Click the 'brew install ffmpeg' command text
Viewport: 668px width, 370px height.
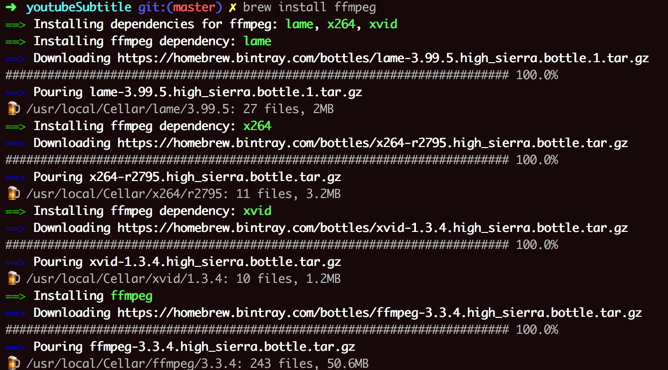coord(309,8)
